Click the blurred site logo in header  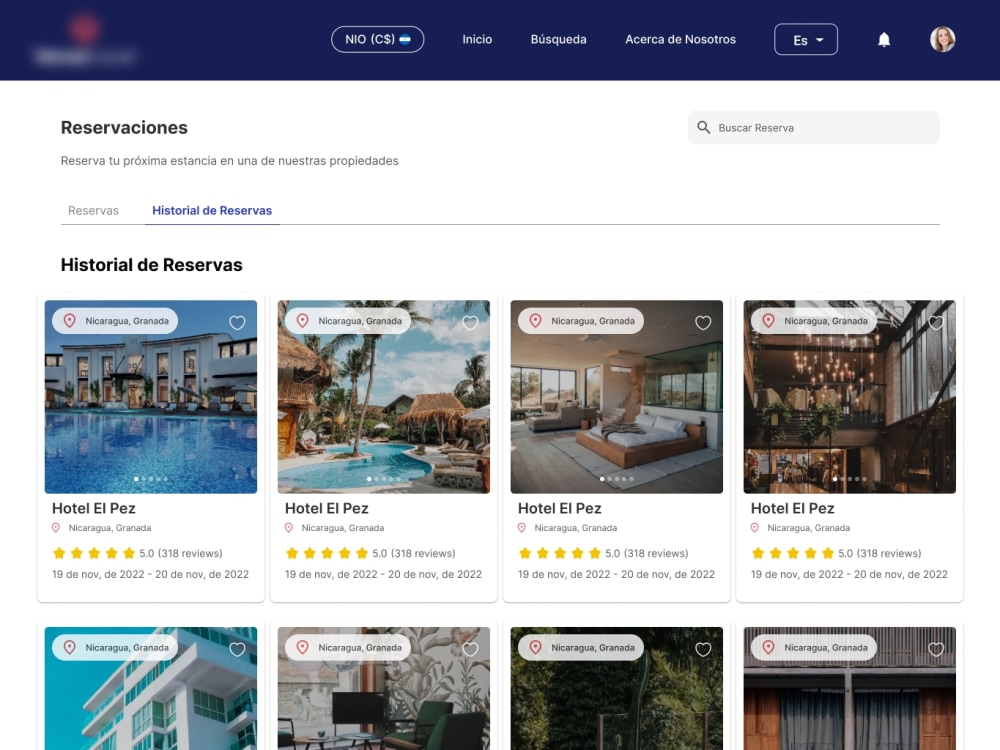click(85, 40)
